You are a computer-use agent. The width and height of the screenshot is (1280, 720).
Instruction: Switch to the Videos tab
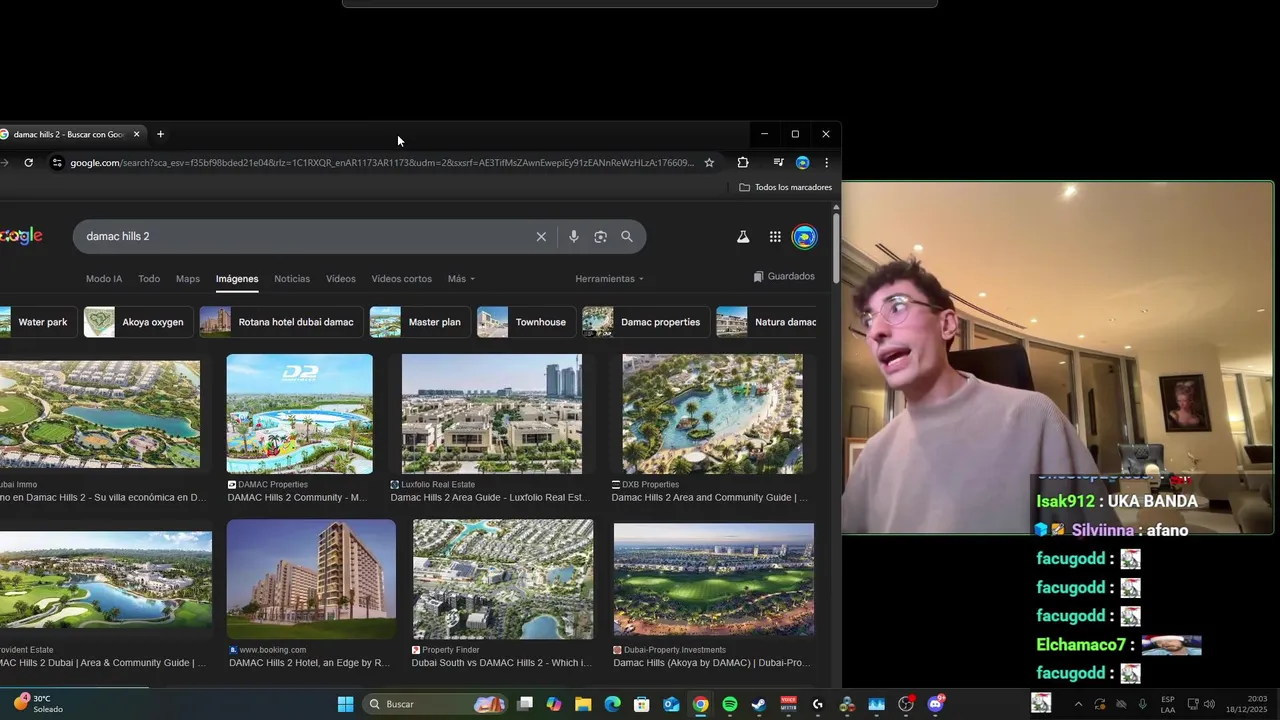click(341, 279)
